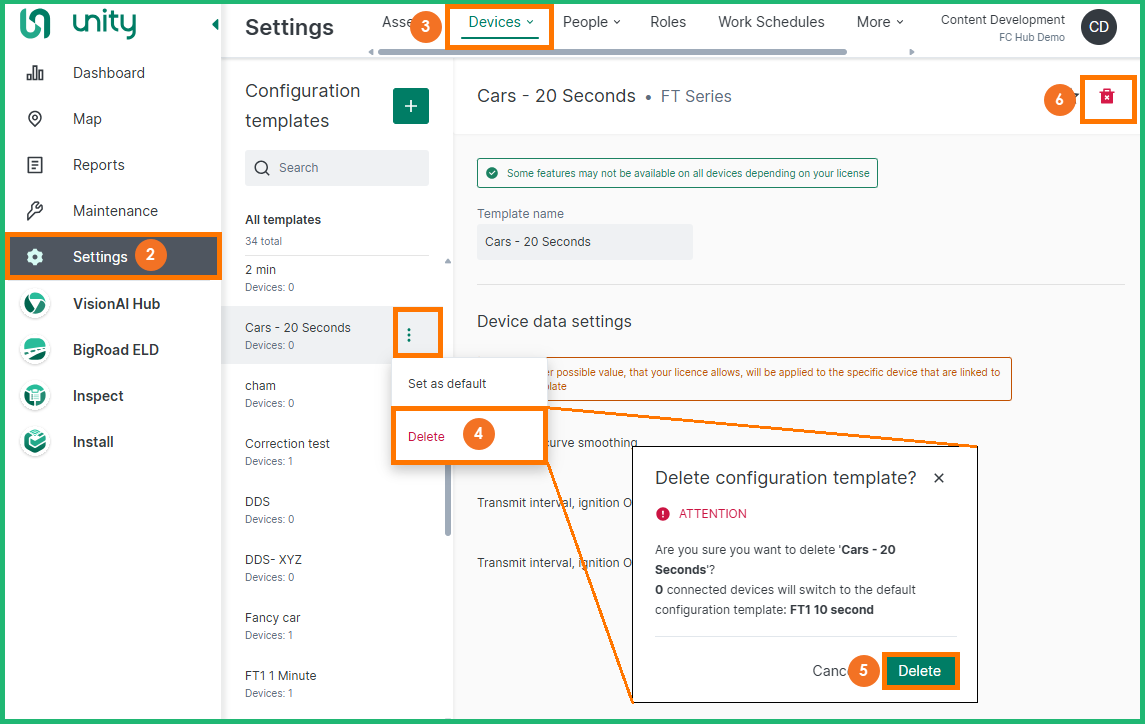The width and height of the screenshot is (1145, 724).
Task: Close the delete confirmation dialog
Action: (939, 479)
